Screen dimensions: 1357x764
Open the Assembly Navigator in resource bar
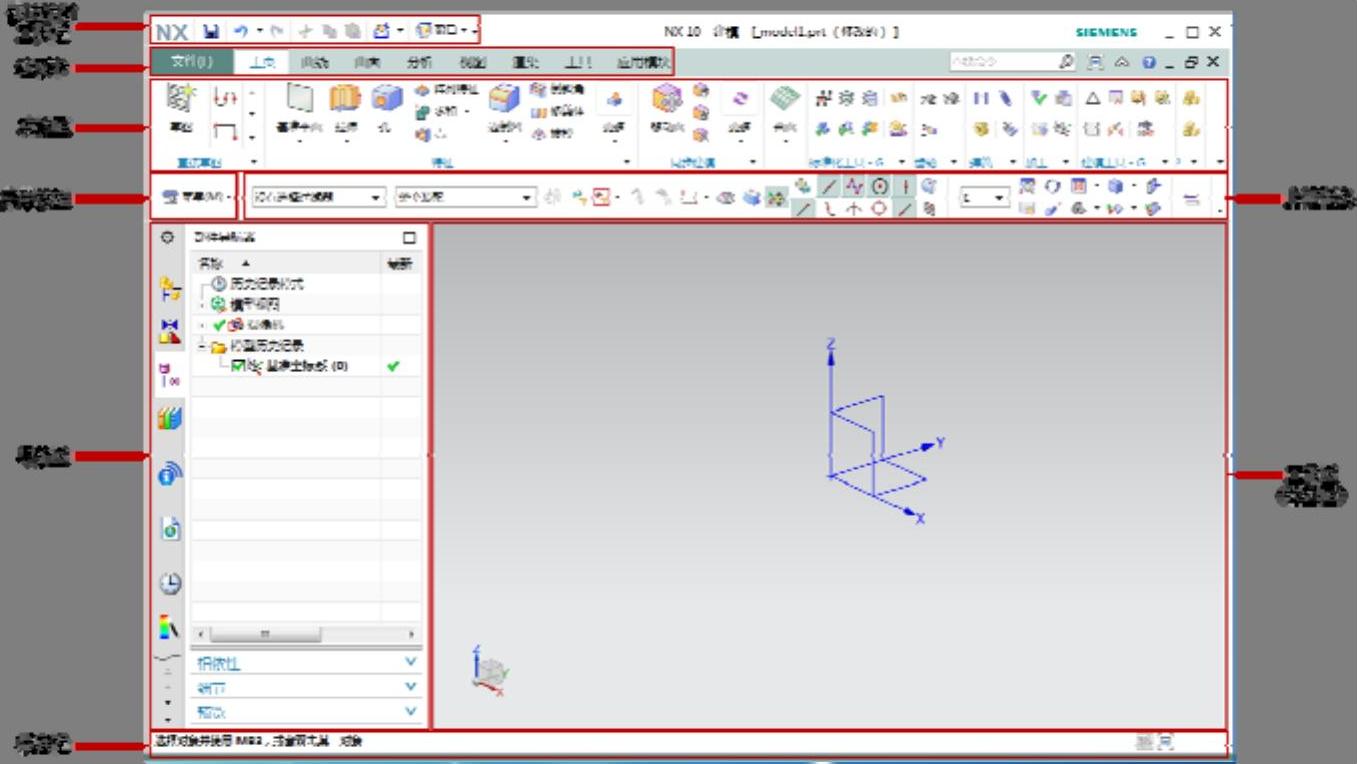pyautogui.click(x=170, y=290)
